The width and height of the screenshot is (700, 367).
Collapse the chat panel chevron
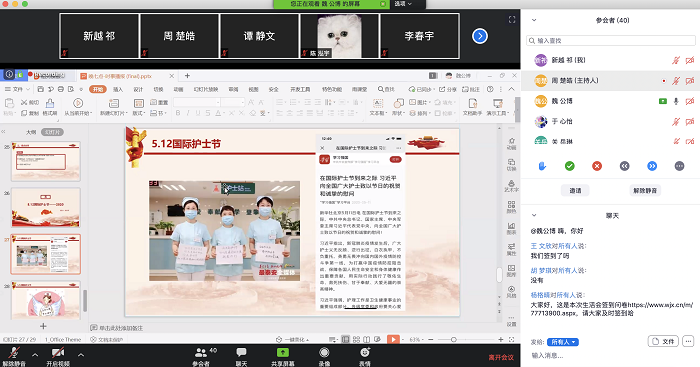[533, 215]
